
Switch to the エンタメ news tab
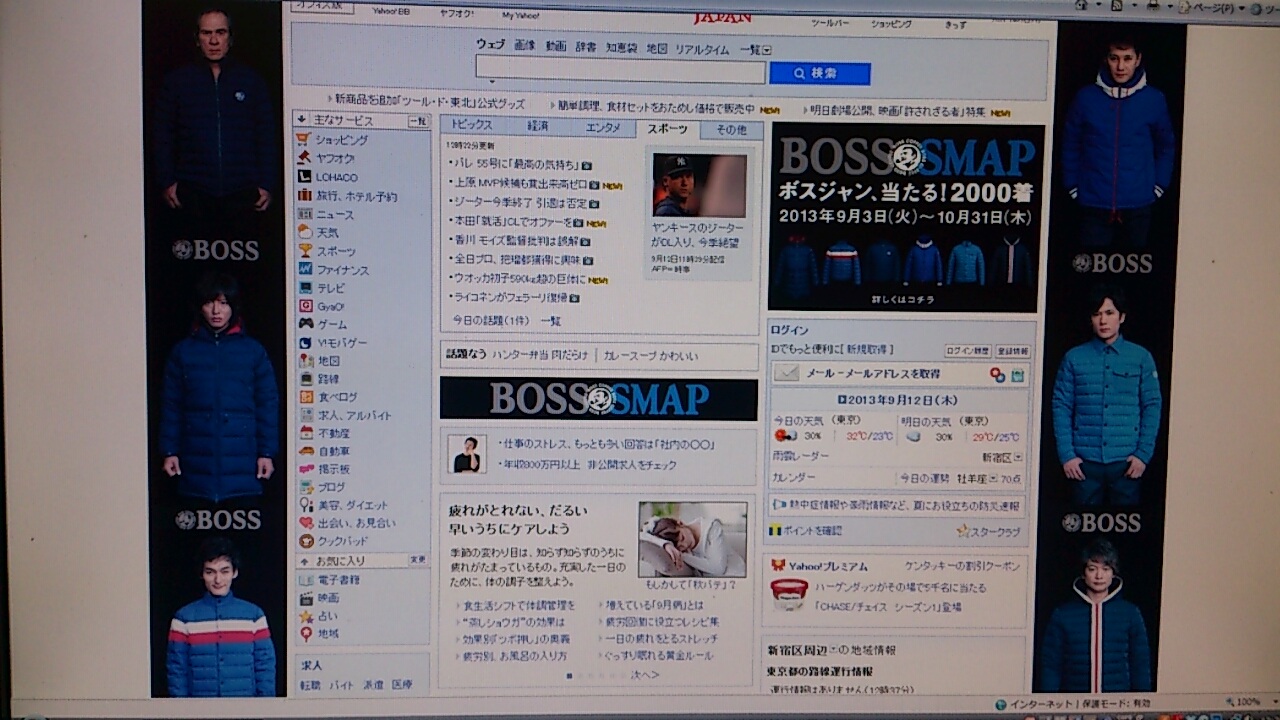point(603,127)
